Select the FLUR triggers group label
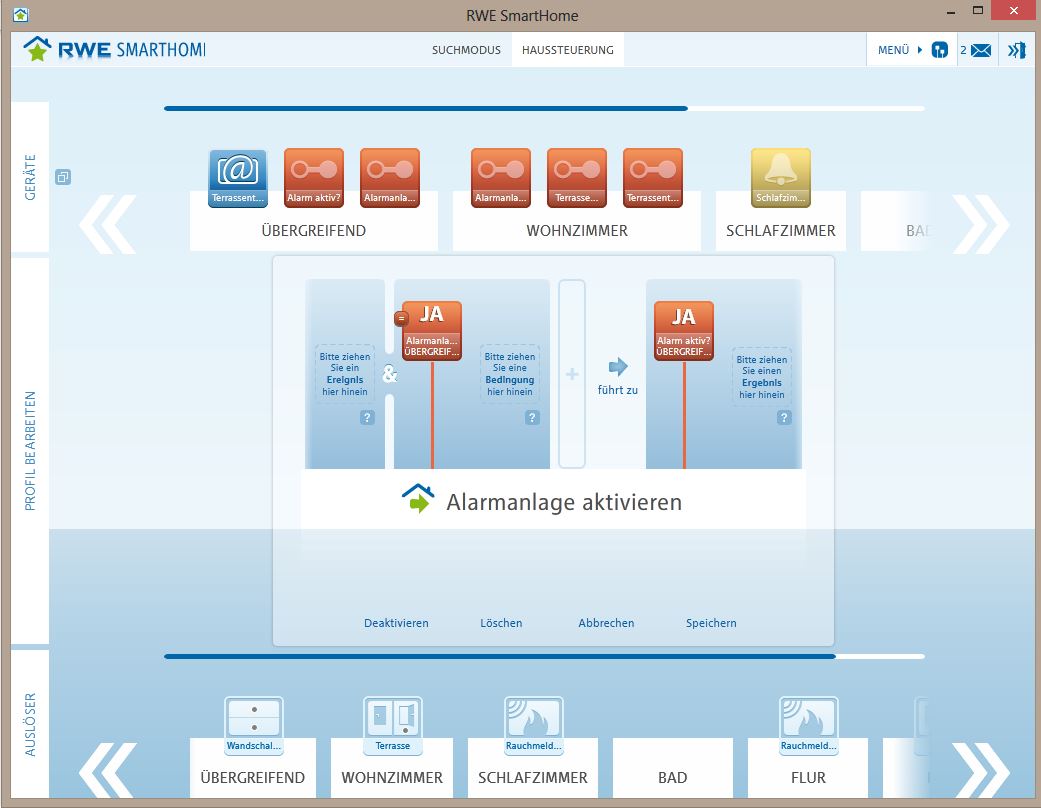1041x808 pixels. pos(808,777)
